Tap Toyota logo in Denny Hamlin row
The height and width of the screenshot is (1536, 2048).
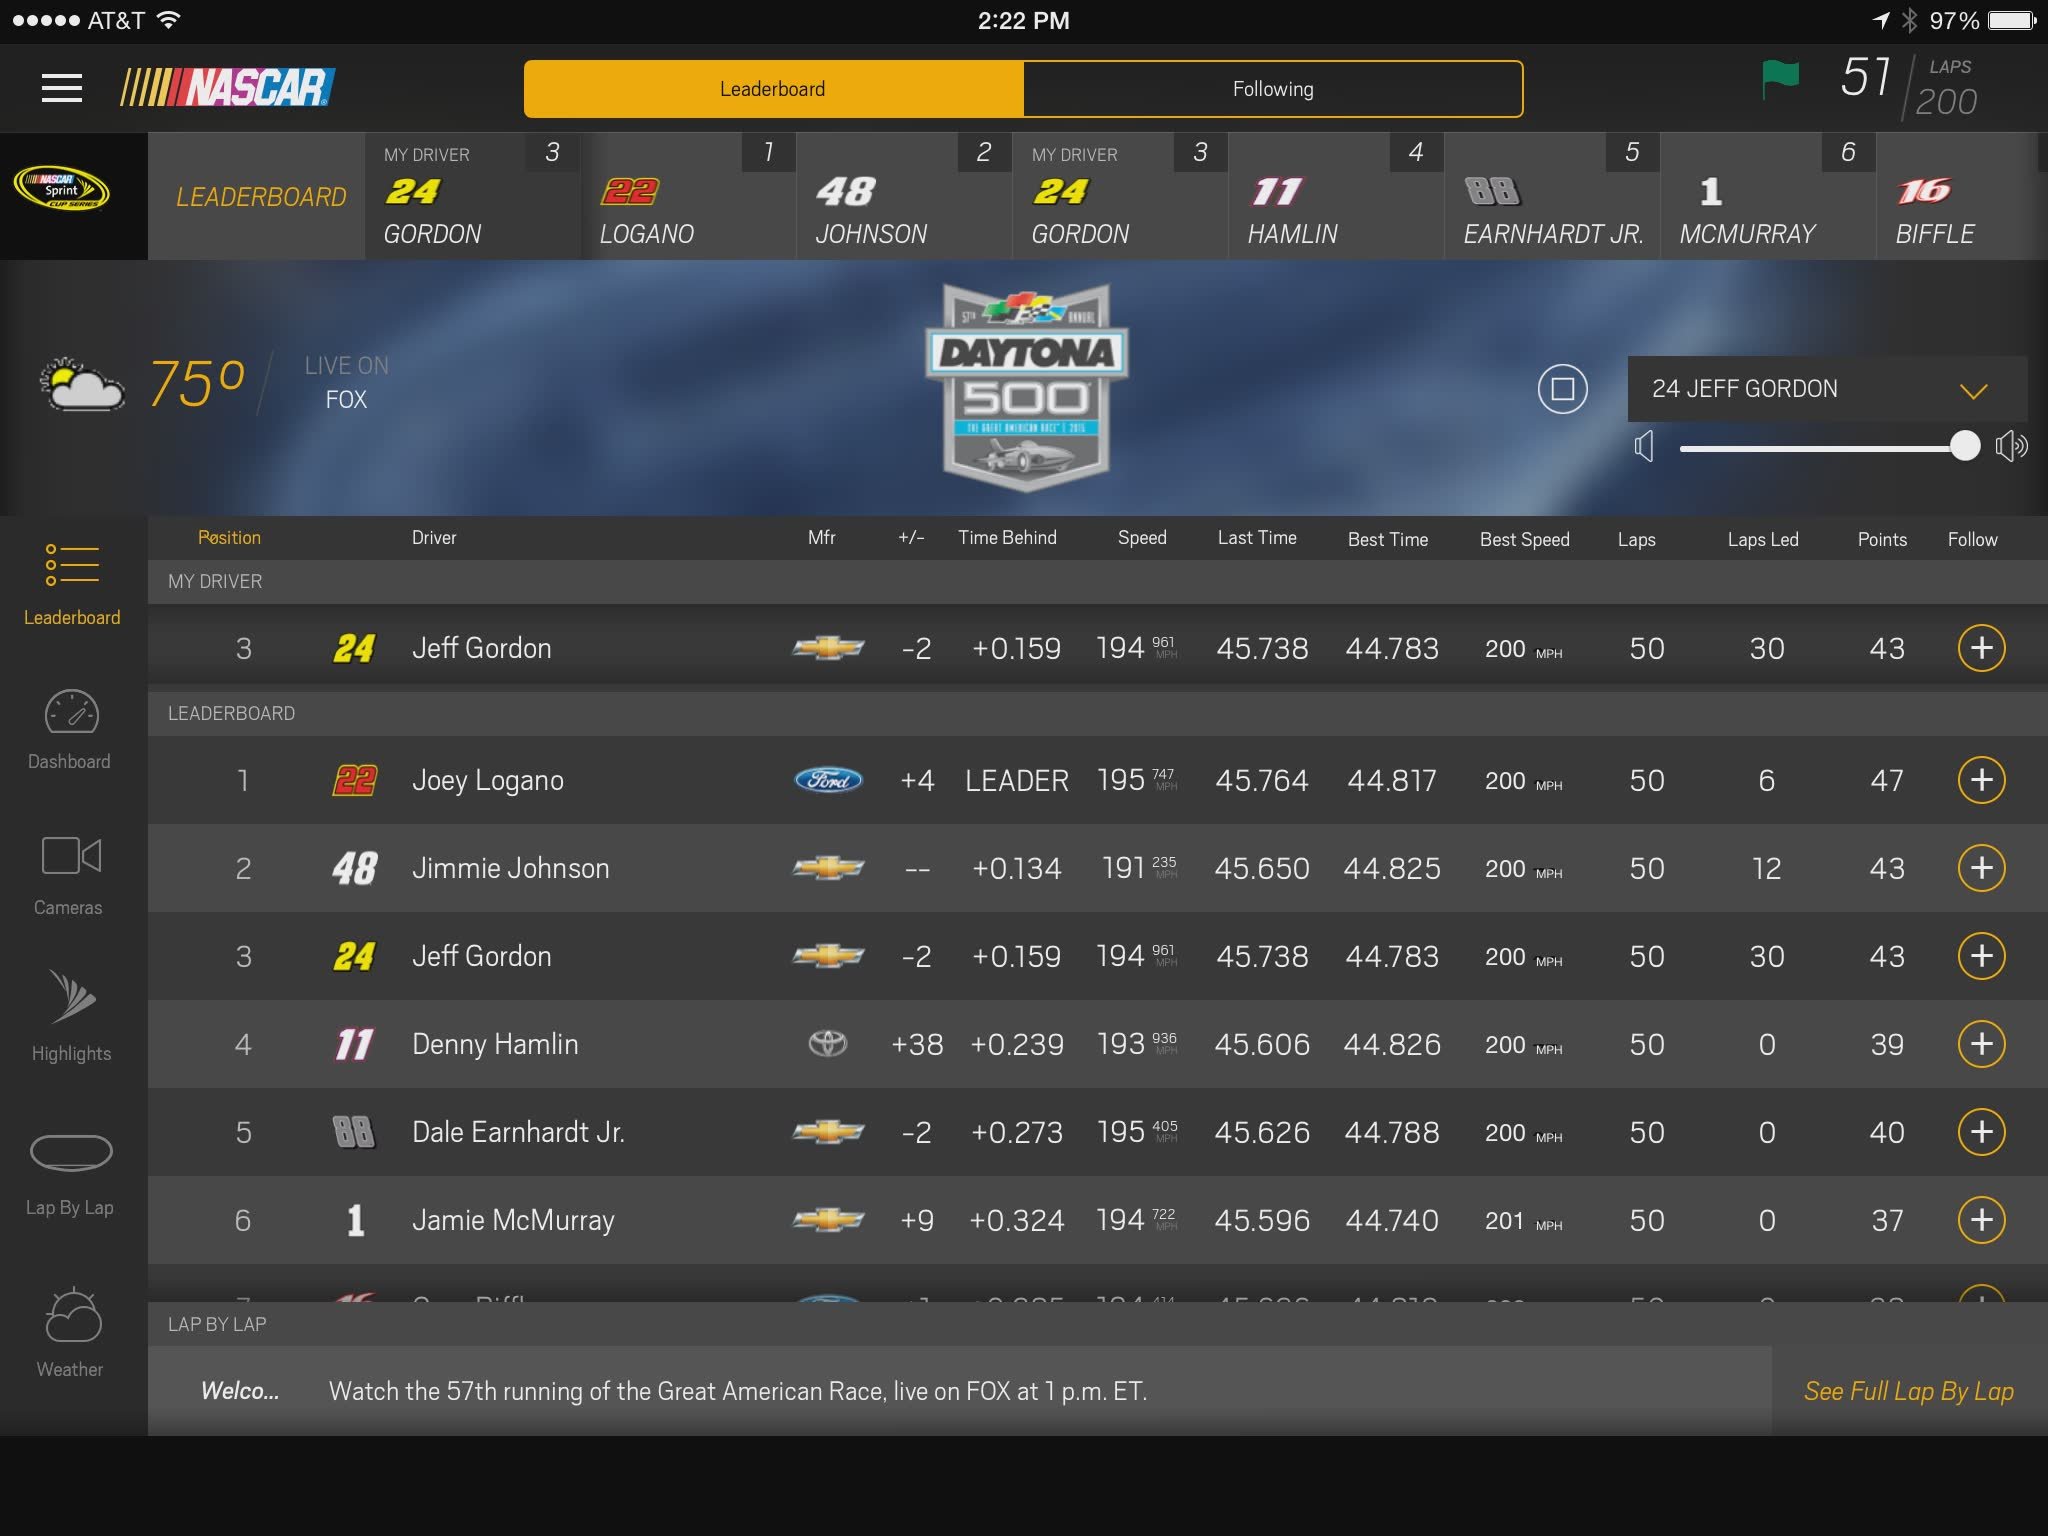pyautogui.click(x=827, y=1044)
